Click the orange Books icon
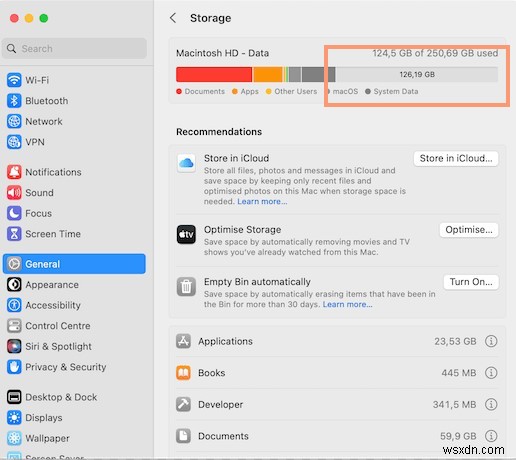 click(183, 373)
